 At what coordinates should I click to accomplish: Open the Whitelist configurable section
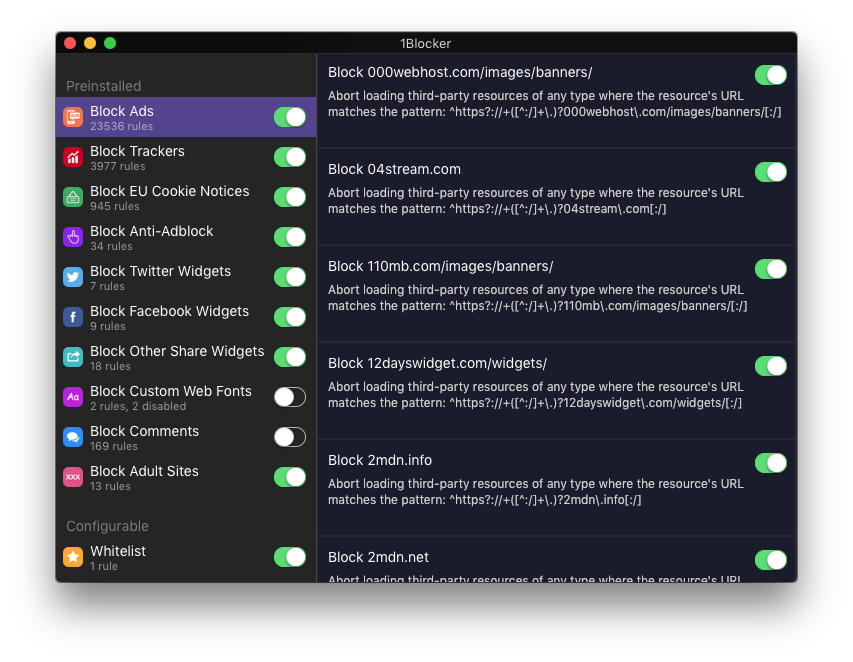tap(186, 557)
